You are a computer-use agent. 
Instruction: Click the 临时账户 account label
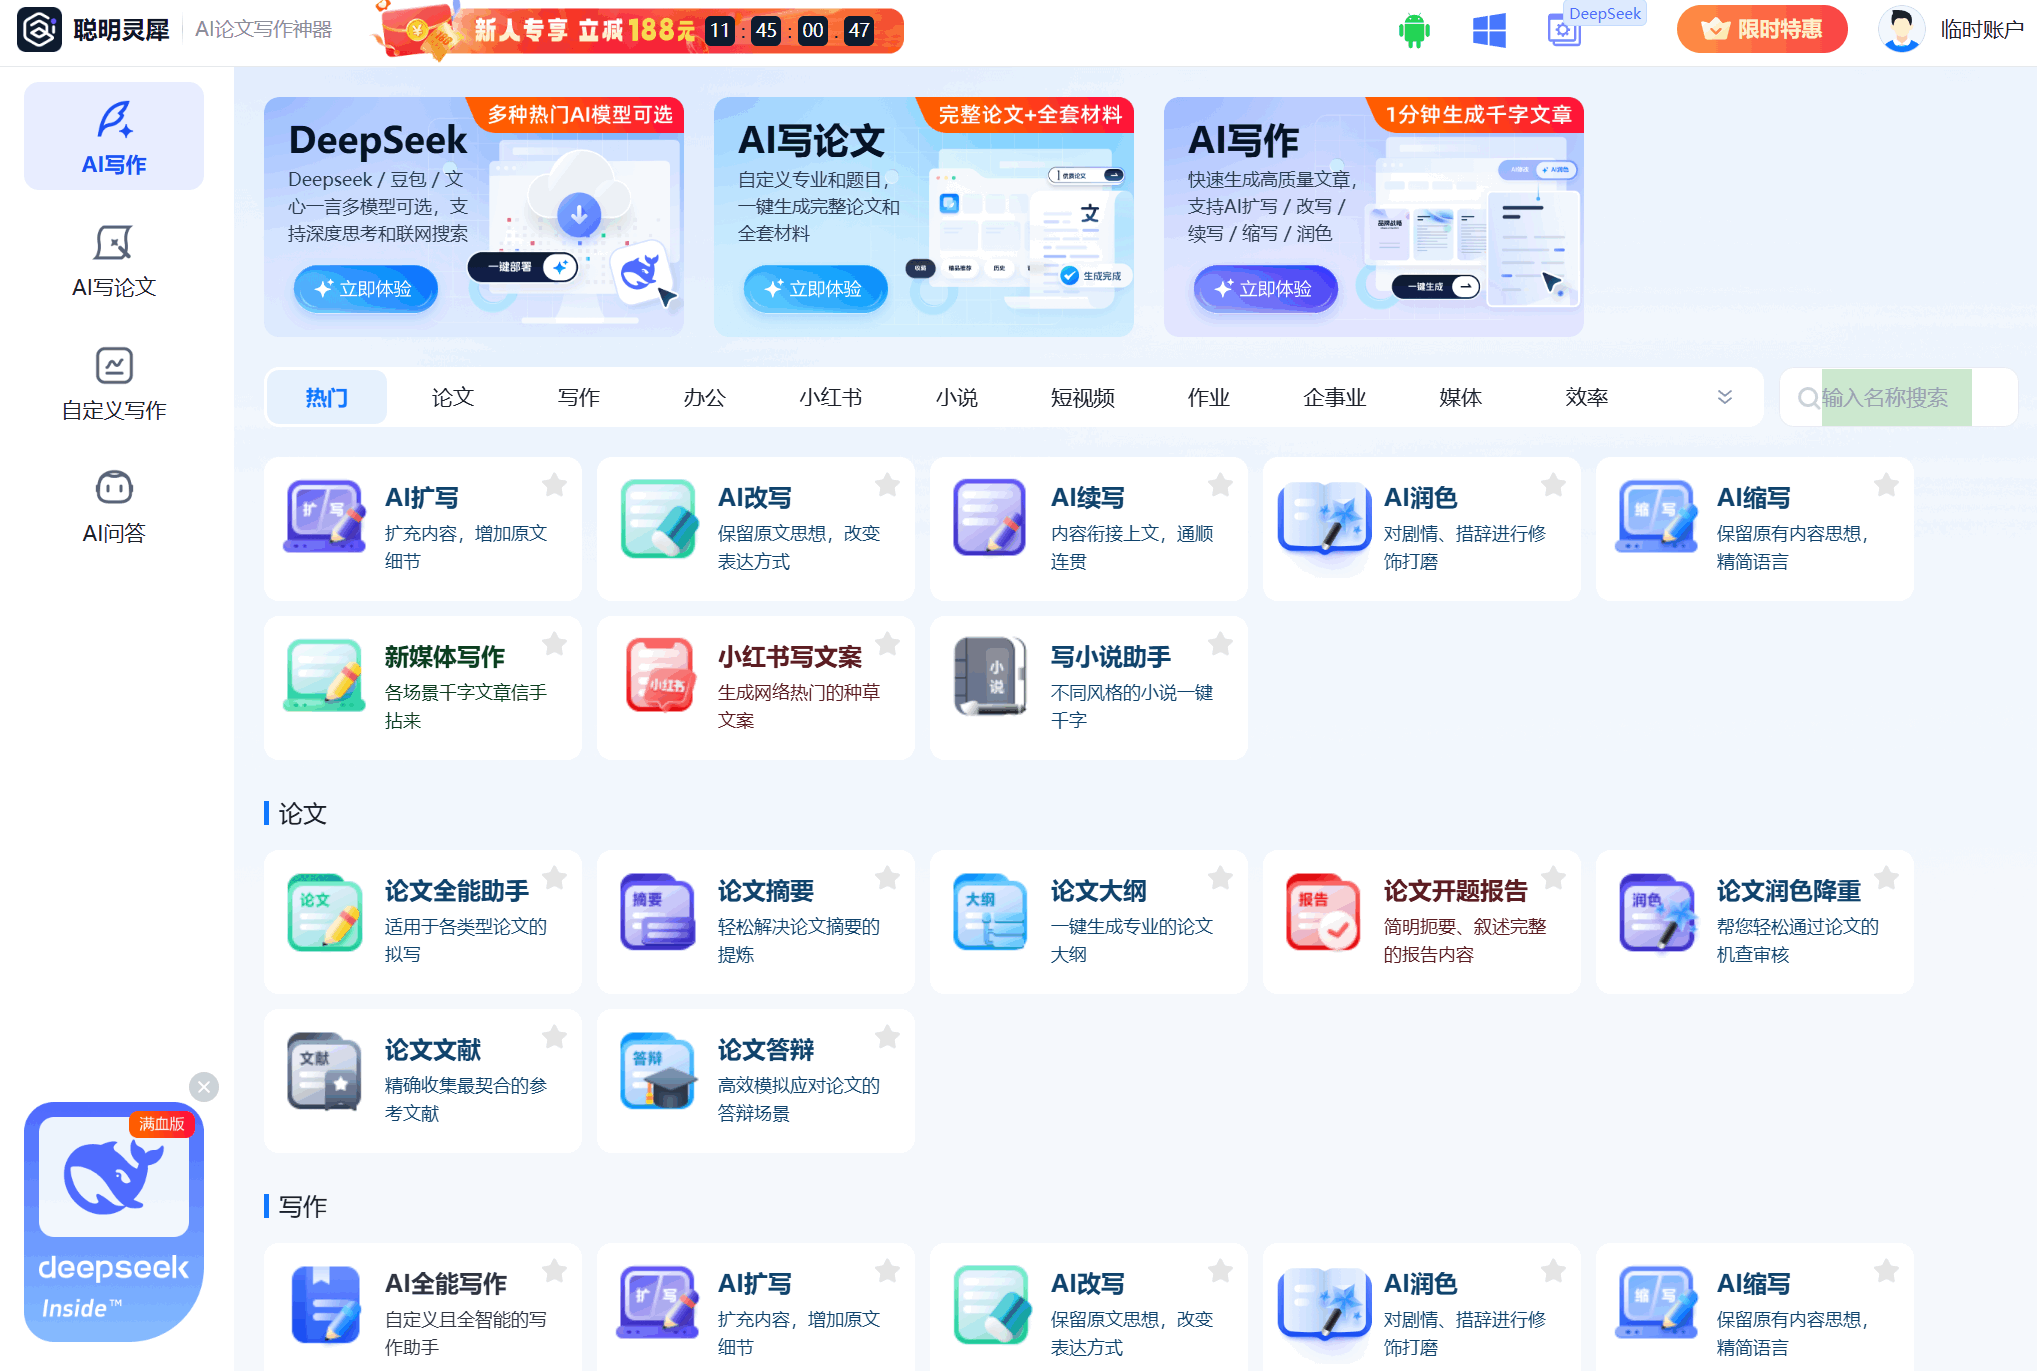tap(1982, 30)
